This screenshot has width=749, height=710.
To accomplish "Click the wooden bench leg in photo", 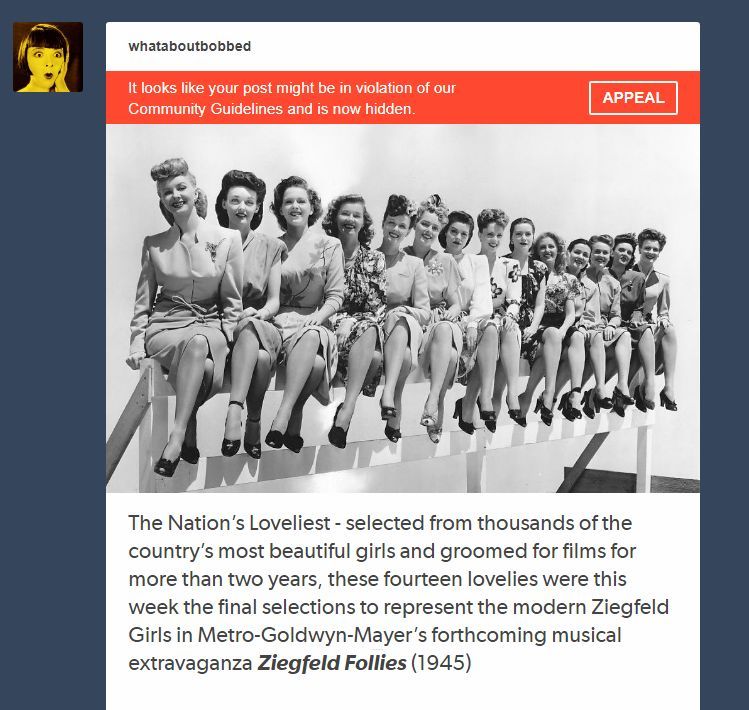I will (x=643, y=459).
